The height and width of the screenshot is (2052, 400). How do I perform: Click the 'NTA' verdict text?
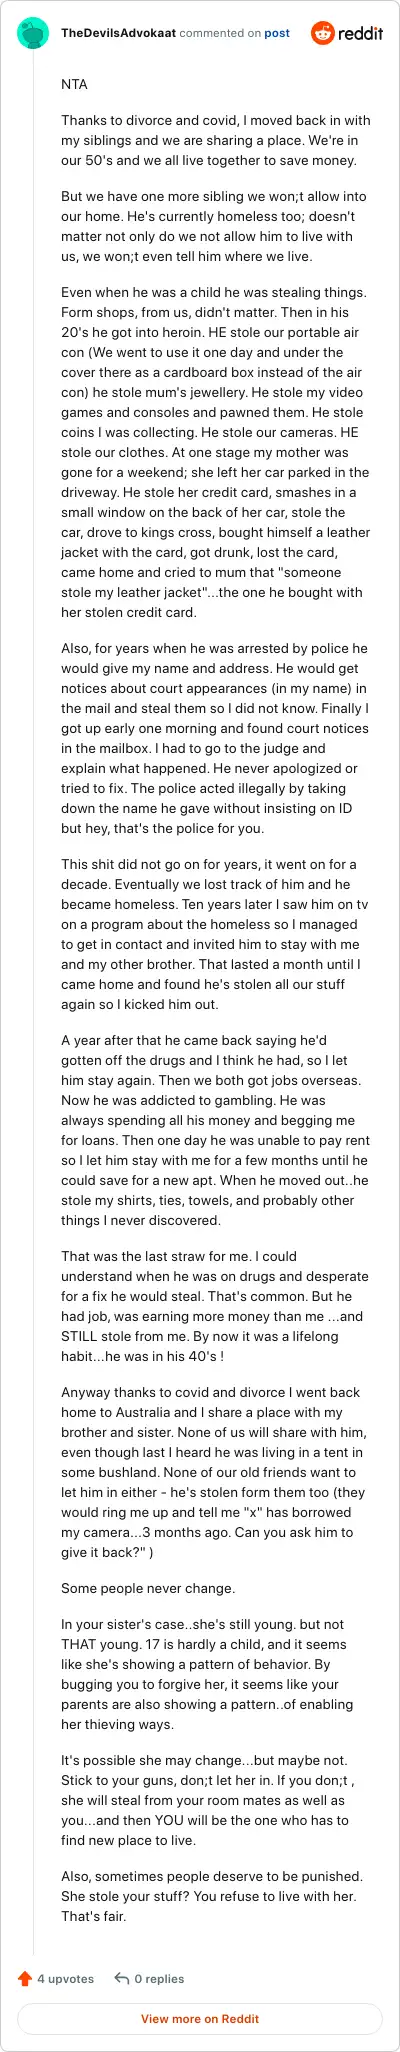[74, 85]
